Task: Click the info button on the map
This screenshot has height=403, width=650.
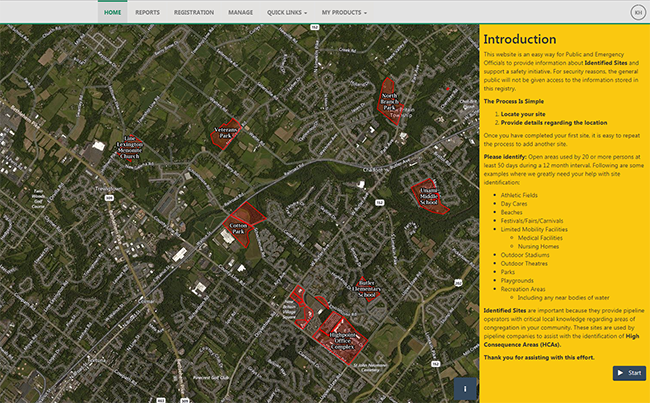Action: tap(461, 387)
